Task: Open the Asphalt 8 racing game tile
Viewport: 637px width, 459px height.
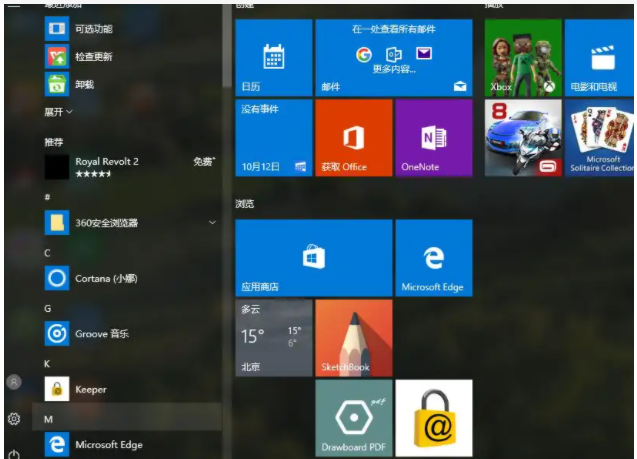Action: (523, 138)
